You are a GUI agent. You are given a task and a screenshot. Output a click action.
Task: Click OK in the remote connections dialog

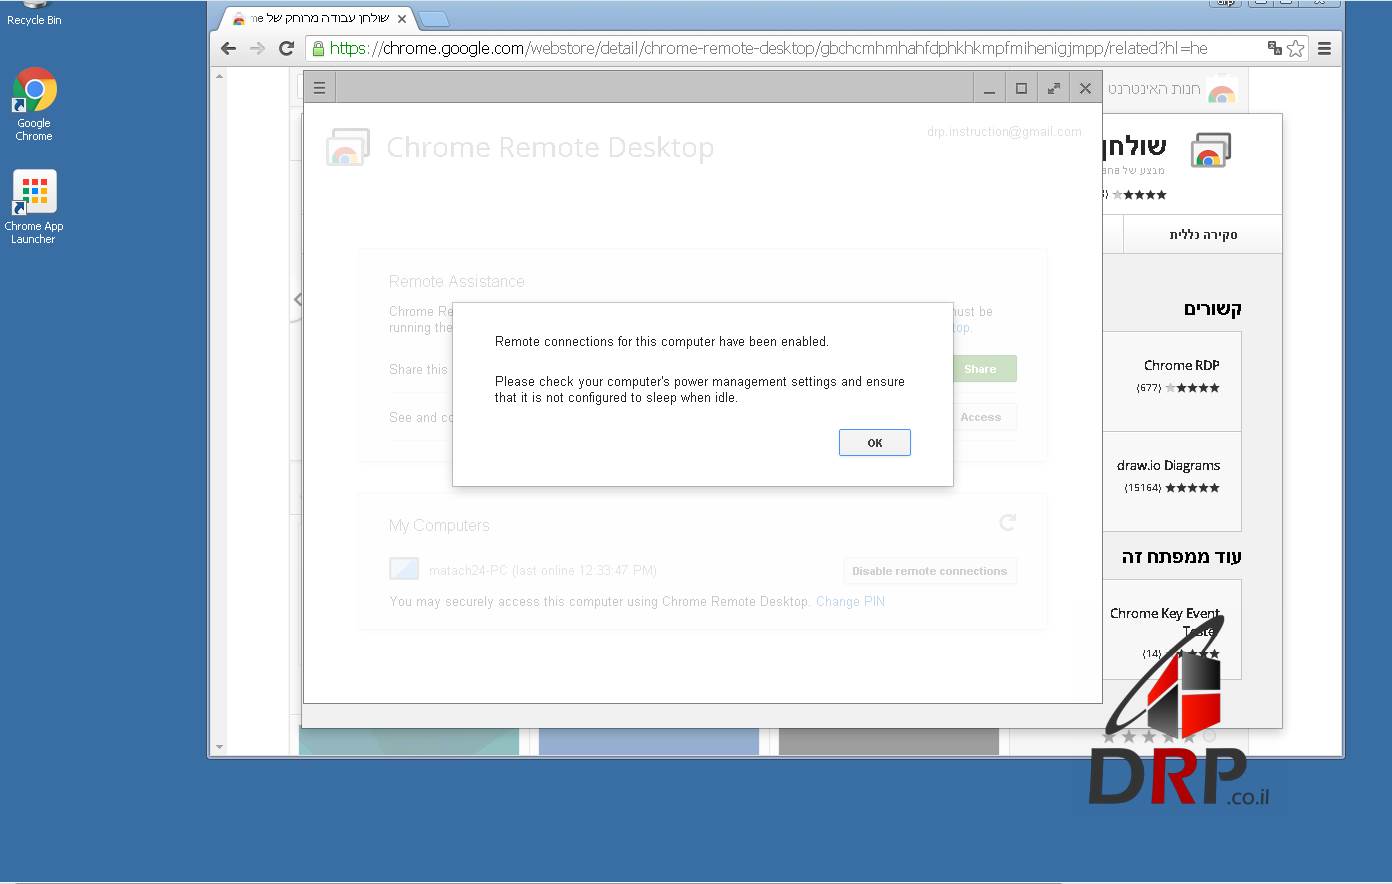[x=874, y=442]
